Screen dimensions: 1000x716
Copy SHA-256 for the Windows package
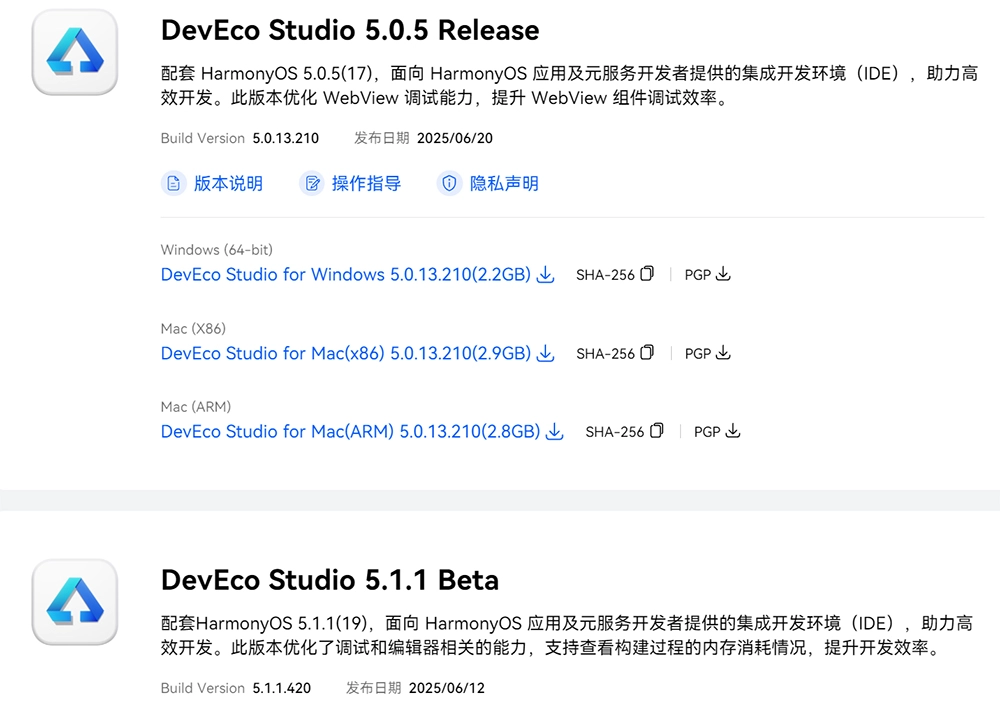(x=647, y=274)
